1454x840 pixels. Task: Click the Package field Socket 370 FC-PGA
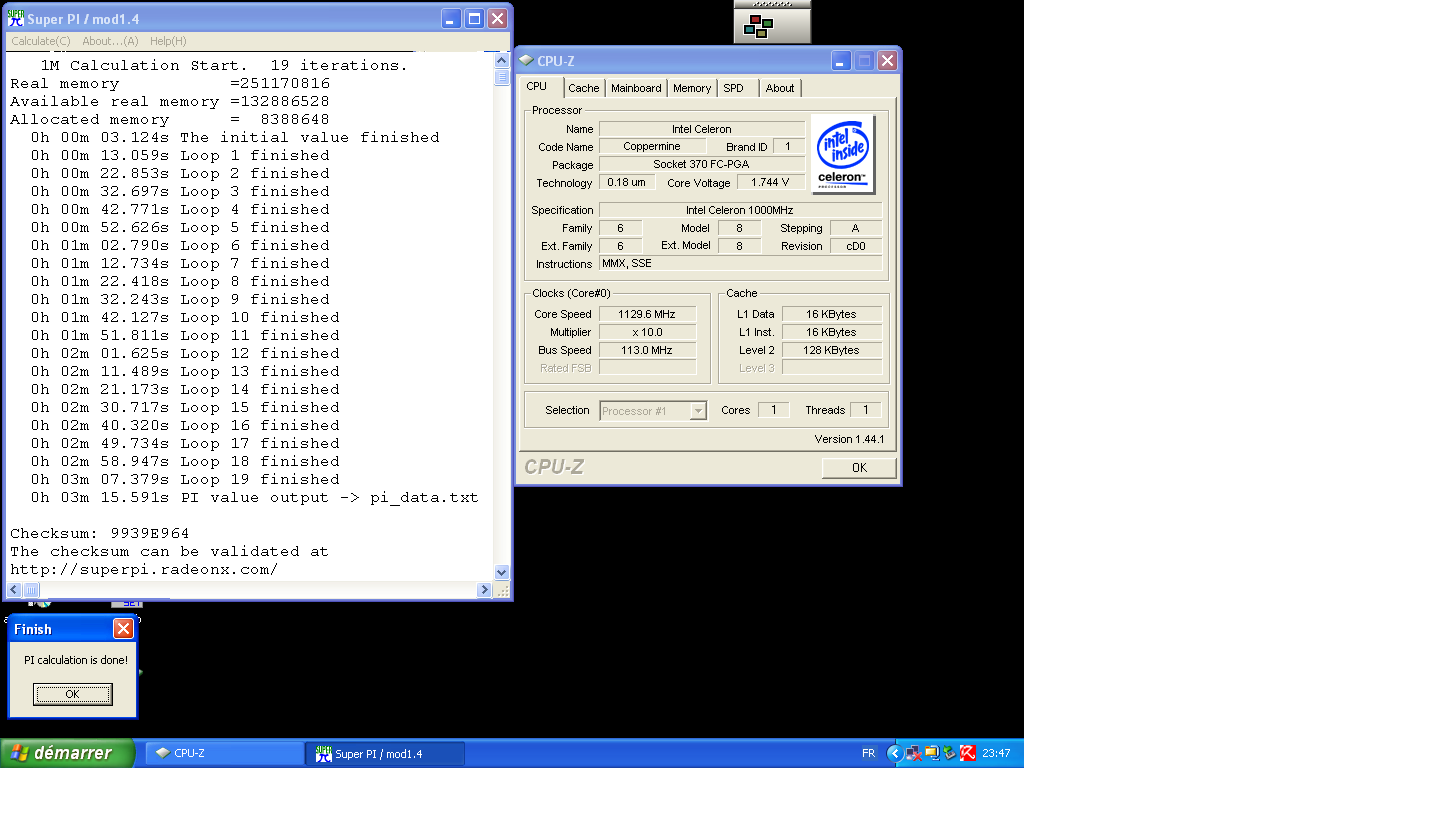[x=701, y=165]
